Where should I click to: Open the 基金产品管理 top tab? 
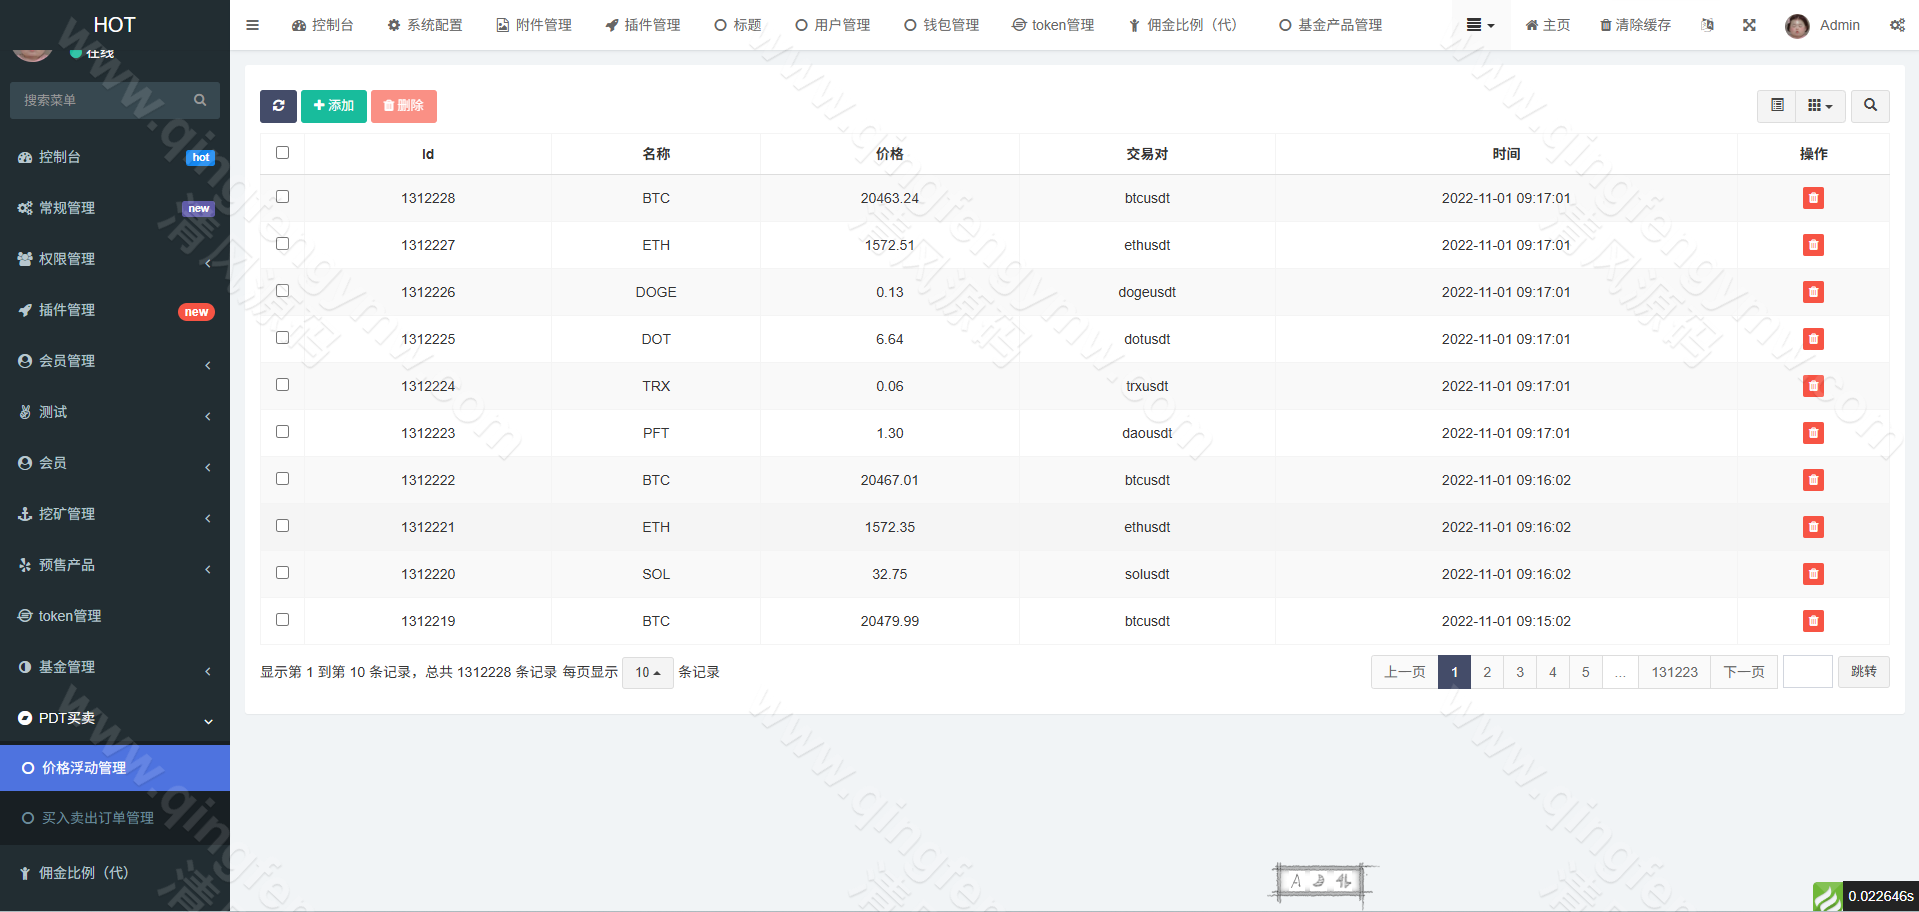(1331, 25)
